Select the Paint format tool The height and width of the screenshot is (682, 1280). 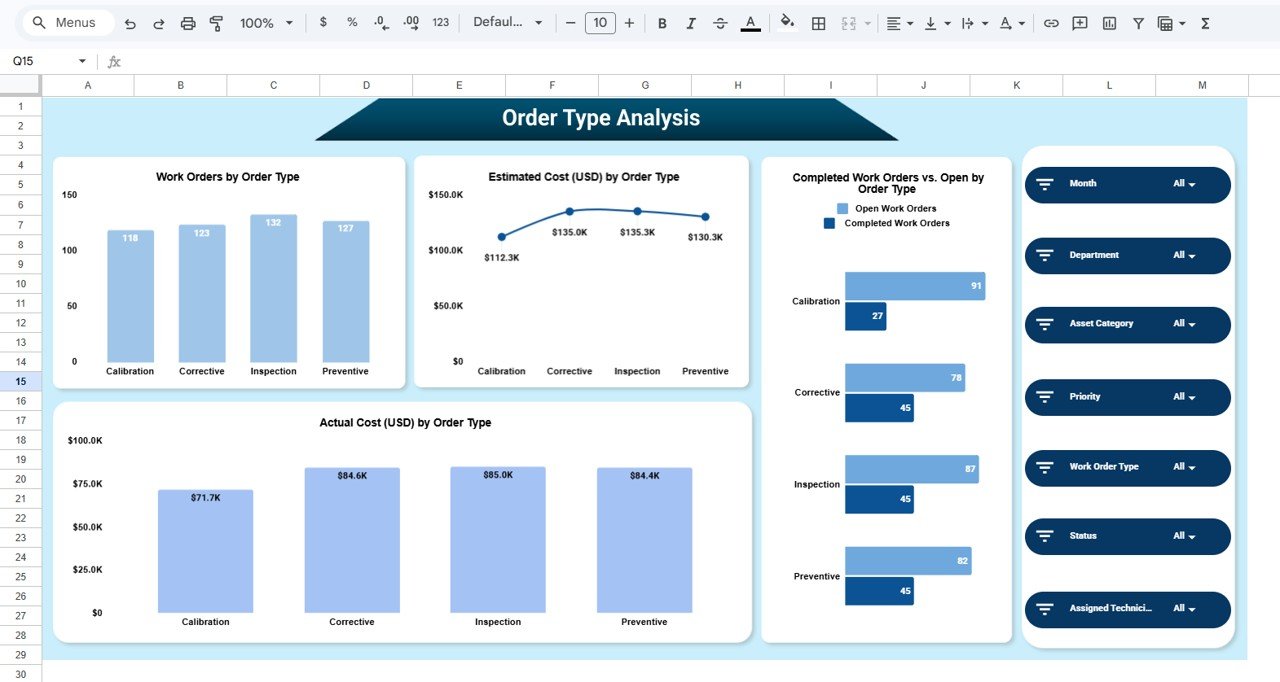click(x=216, y=22)
